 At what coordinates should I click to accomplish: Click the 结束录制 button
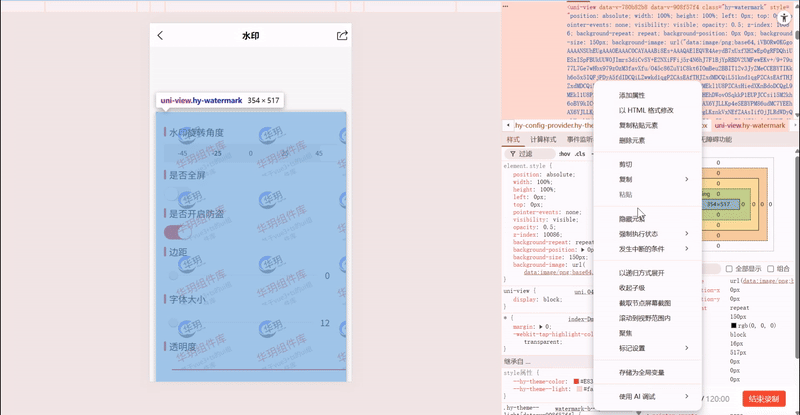pyautogui.click(x=764, y=399)
